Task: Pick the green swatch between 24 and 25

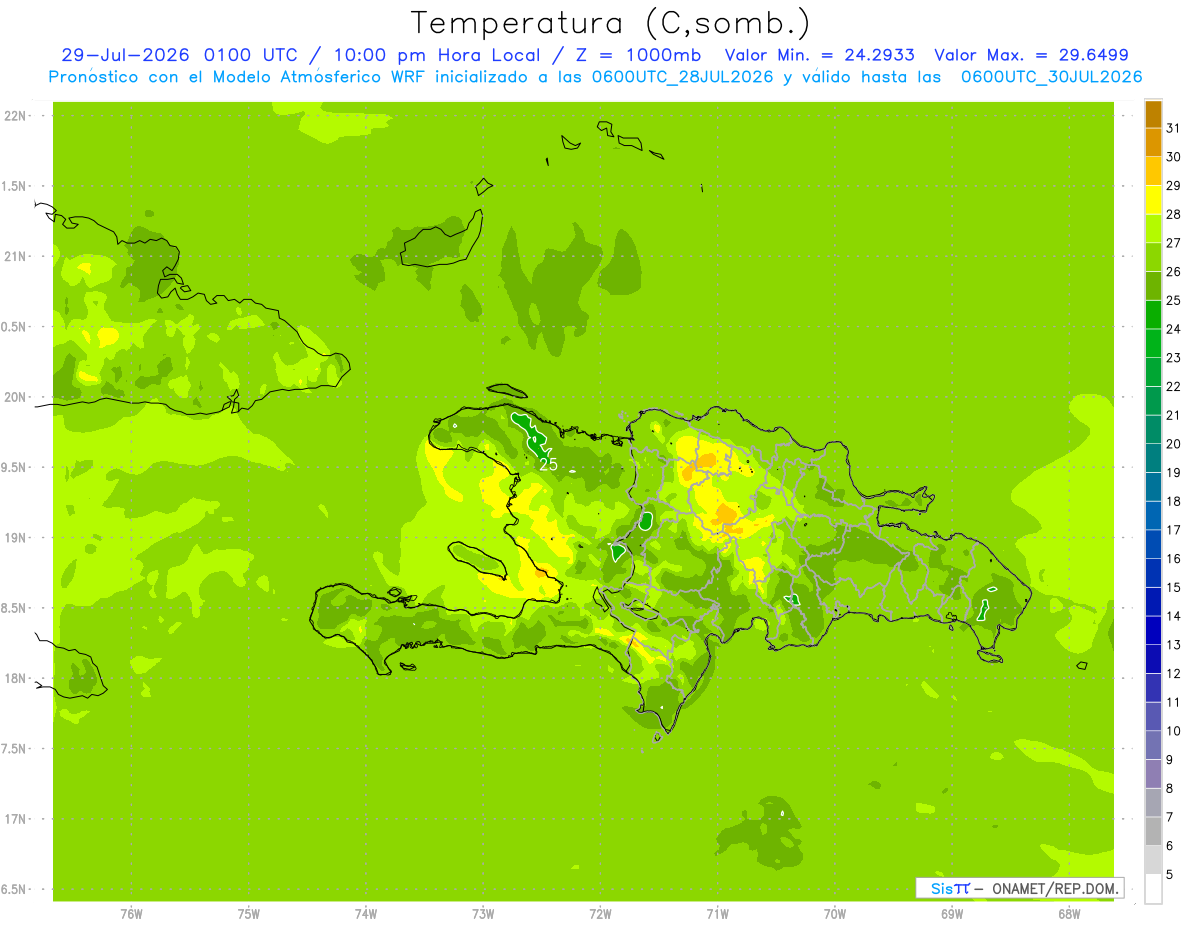Action: pos(1153,315)
